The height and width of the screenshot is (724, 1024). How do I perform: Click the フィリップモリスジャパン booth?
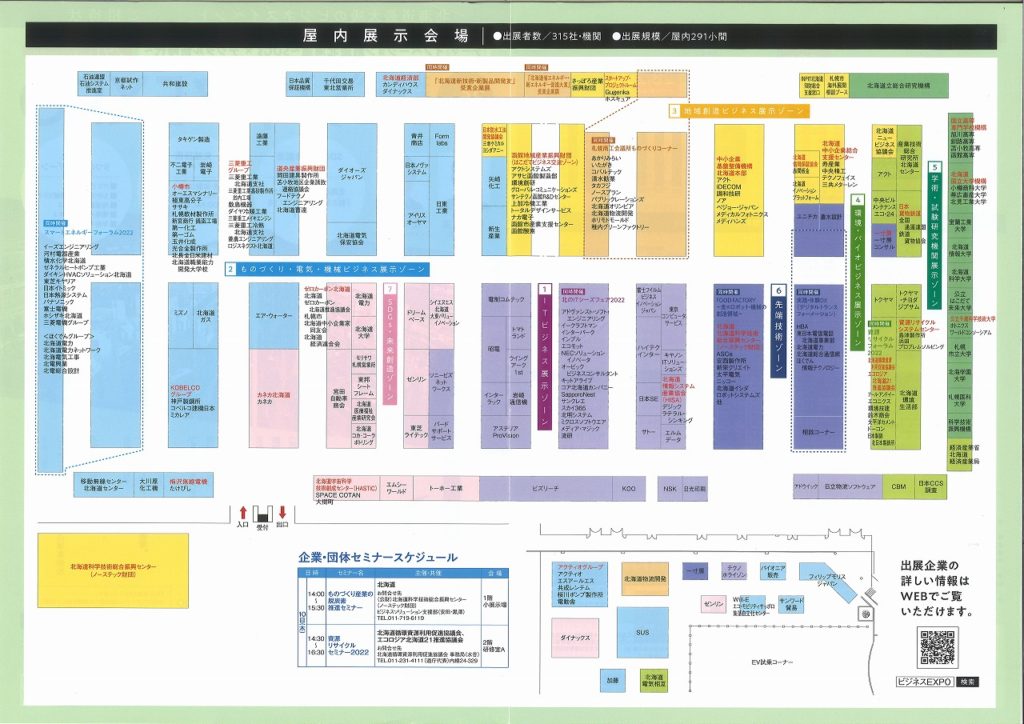[x=827, y=580]
